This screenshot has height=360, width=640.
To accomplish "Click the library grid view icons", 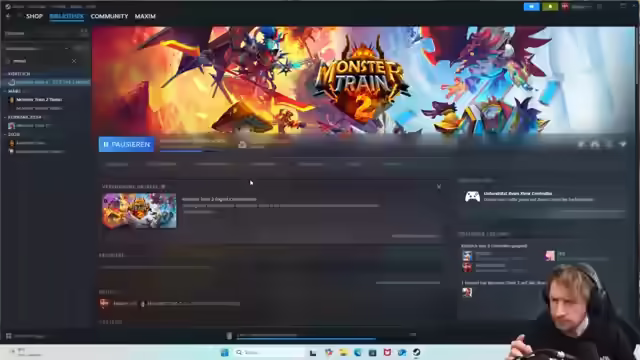I will tap(84, 31).
